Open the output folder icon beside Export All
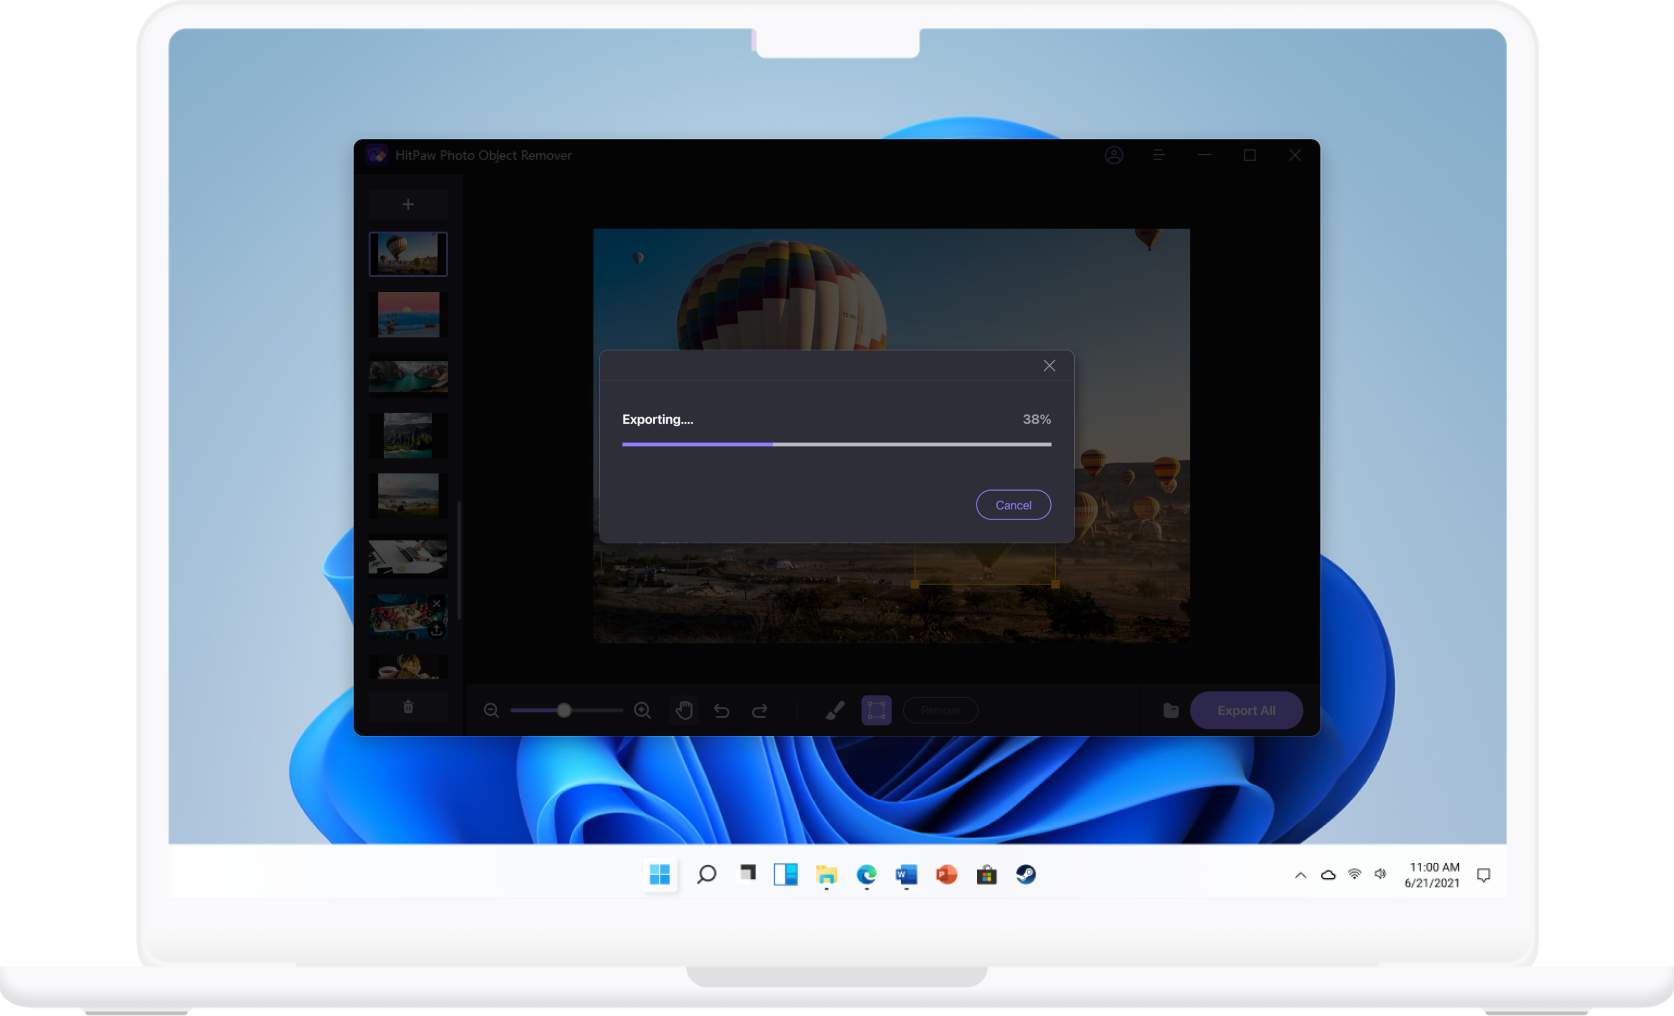This screenshot has height=1016, width=1674. (1170, 710)
